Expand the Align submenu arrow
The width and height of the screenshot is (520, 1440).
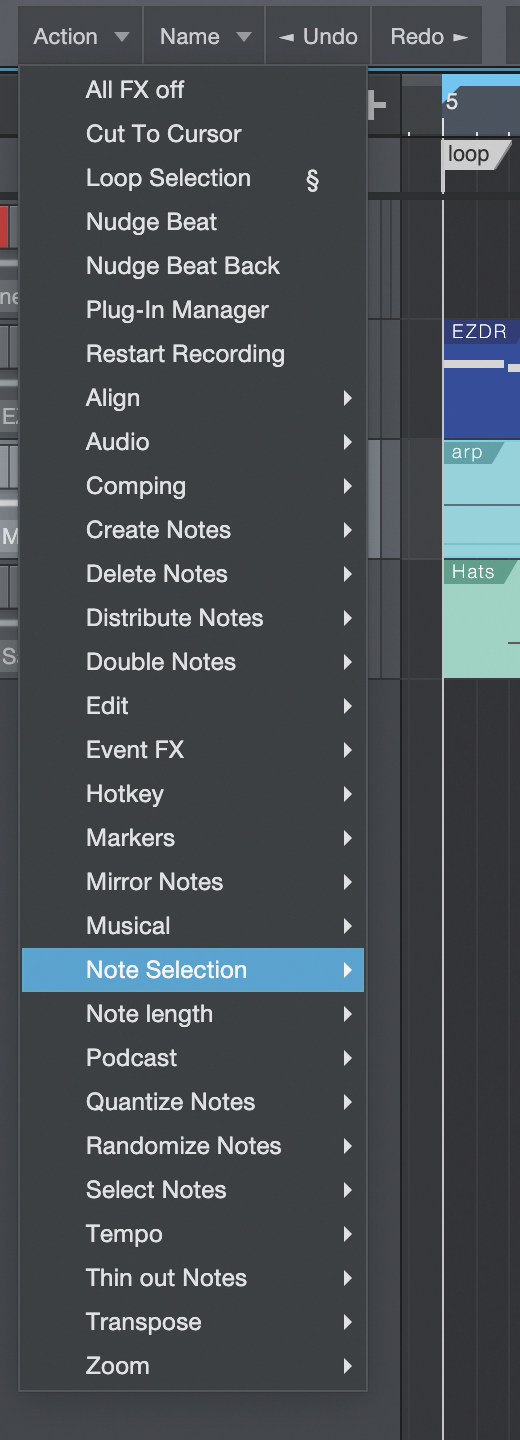pos(347,398)
